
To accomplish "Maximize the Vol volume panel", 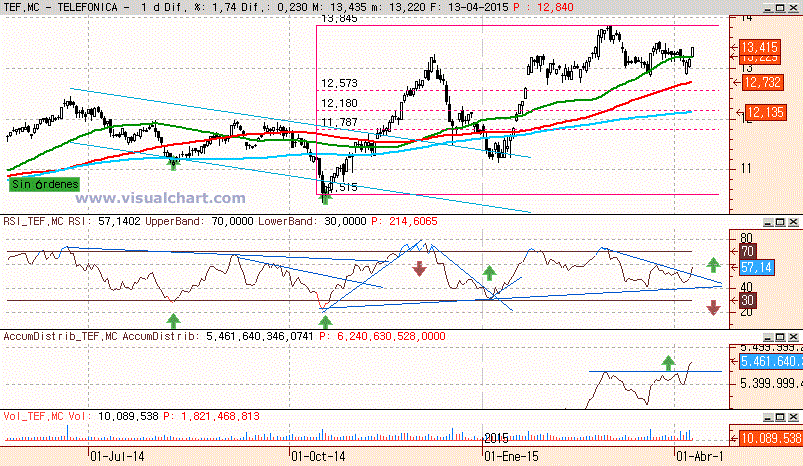I will point(780,417).
